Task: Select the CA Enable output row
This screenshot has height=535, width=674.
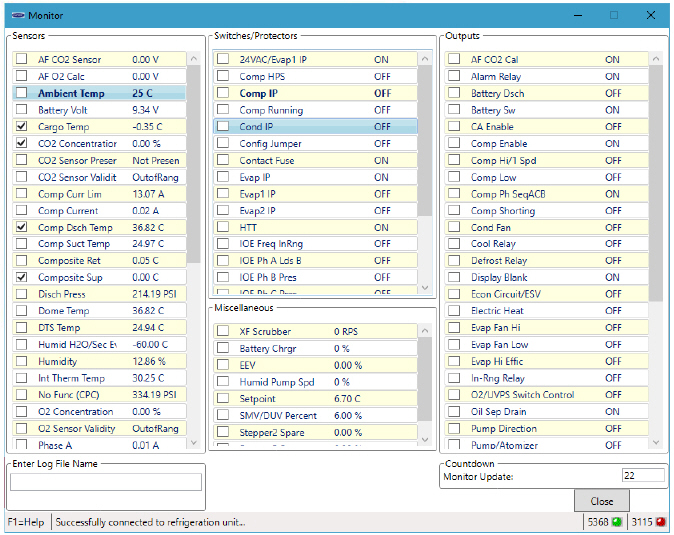Action: pyautogui.click(x=546, y=126)
